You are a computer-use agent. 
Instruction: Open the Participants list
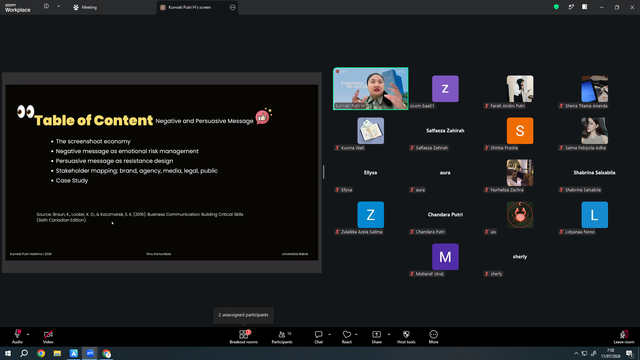(282, 337)
